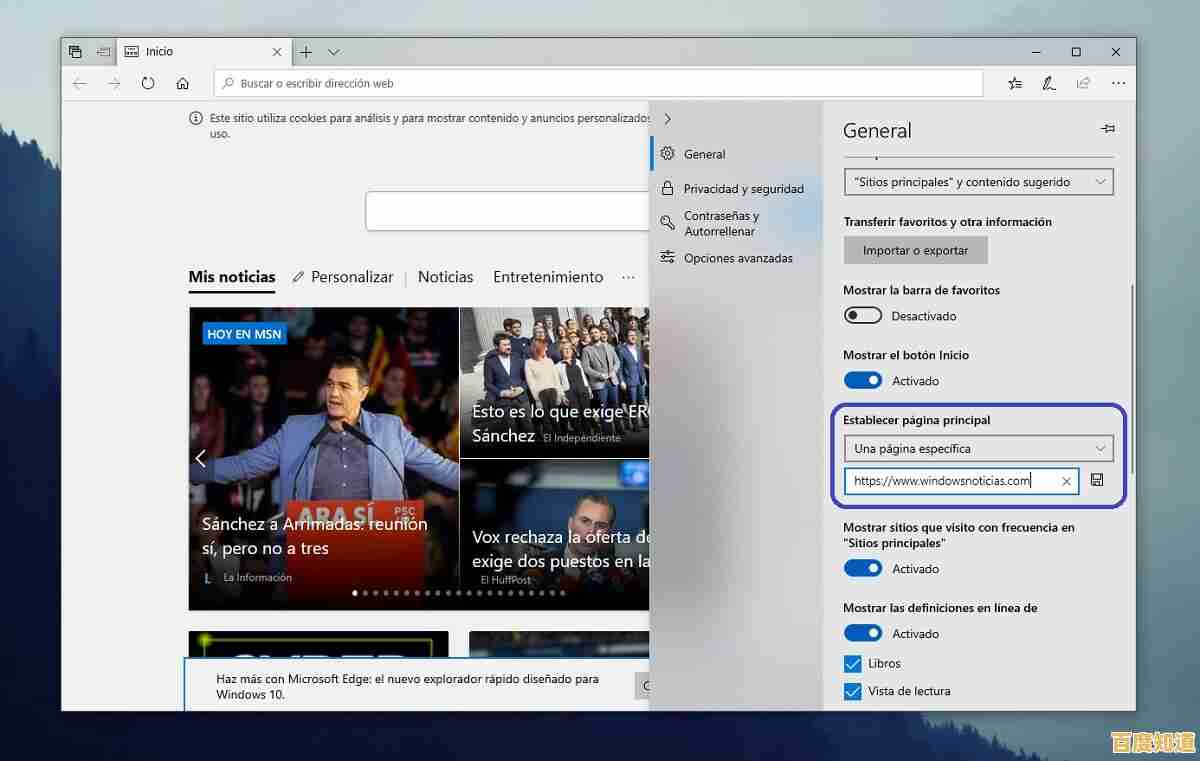Enable Mostrar la barra de favoritos
The height and width of the screenshot is (761, 1200).
click(862, 315)
